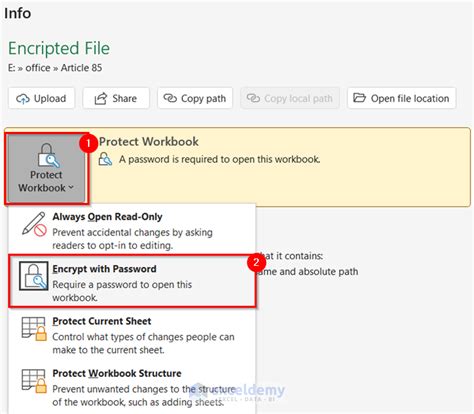Click the Protect Workbook Structure icon
The height and width of the screenshot is (414, 474).
click(x=34, y=381)
